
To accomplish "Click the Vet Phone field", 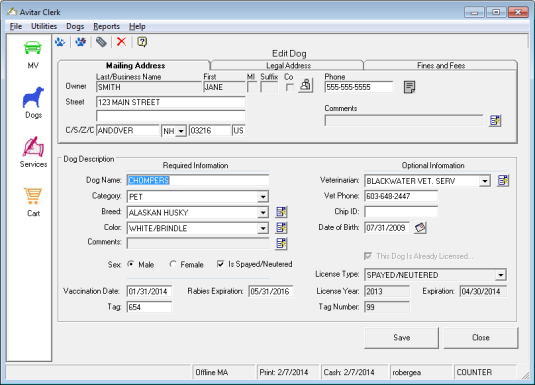I will [401, 196].
